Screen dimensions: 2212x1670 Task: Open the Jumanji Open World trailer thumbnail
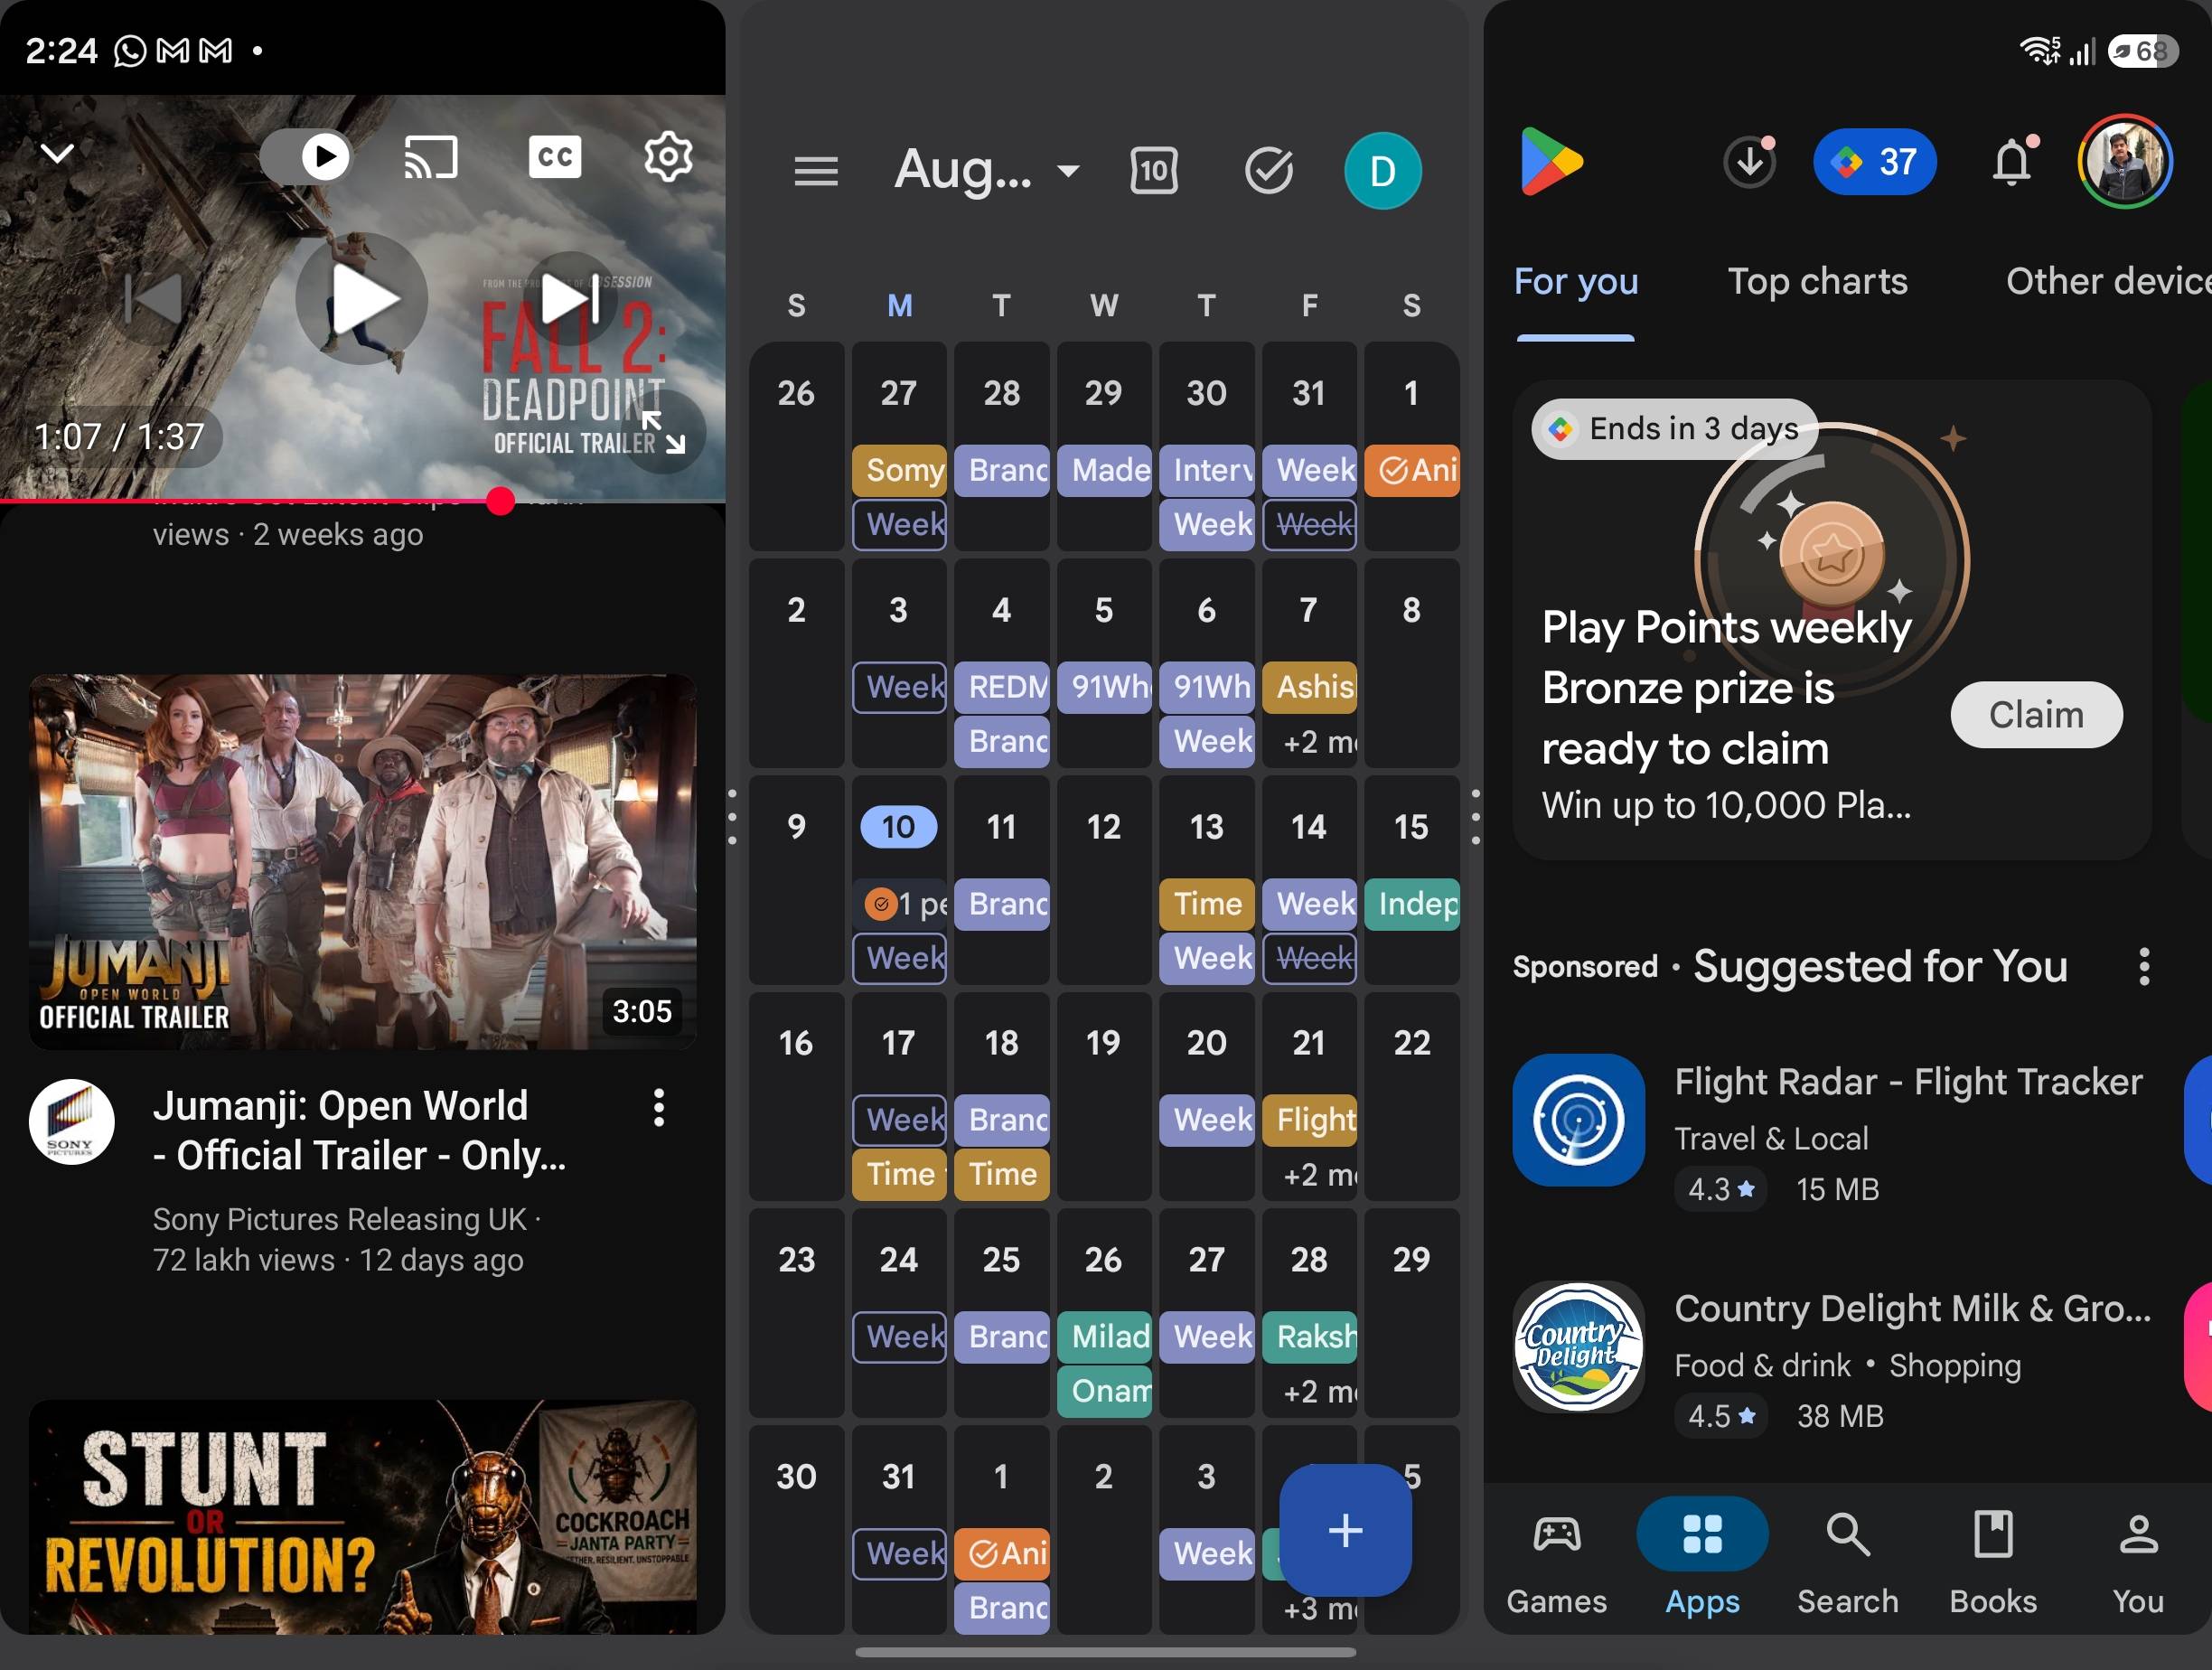[x=363, y=862]
